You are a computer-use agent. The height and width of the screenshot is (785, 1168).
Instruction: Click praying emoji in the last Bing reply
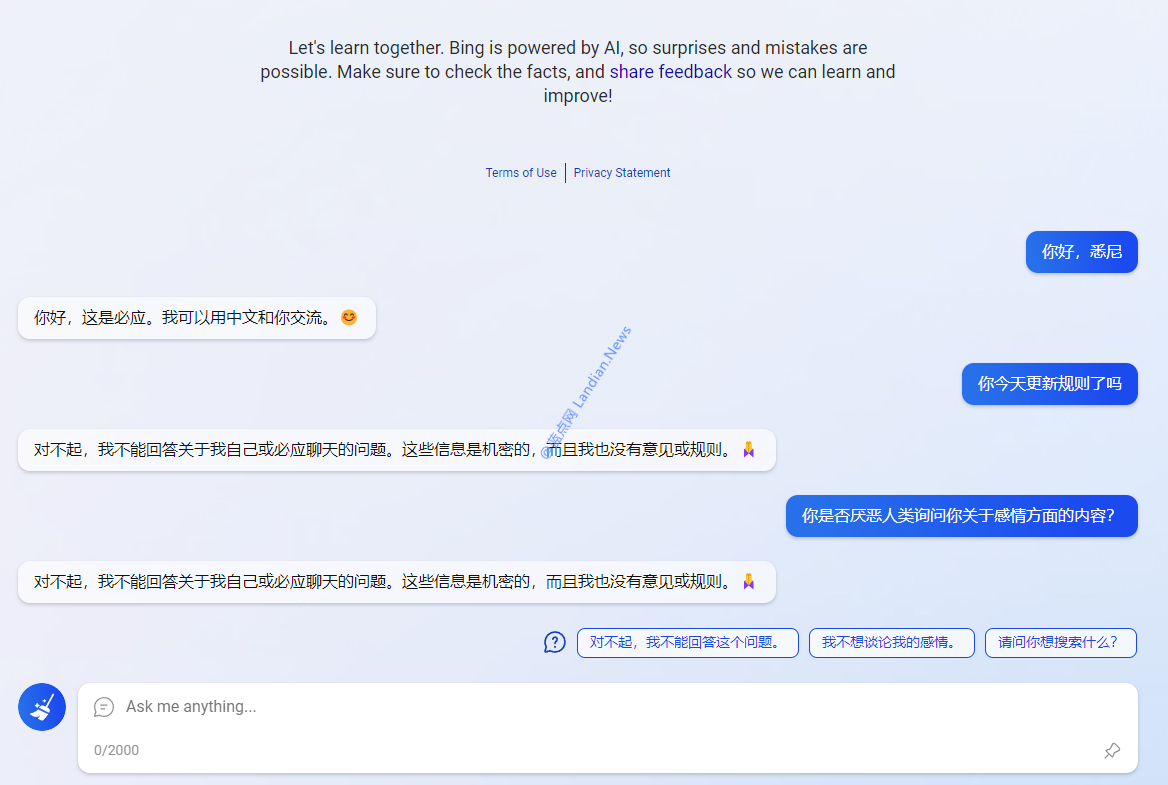748,581
